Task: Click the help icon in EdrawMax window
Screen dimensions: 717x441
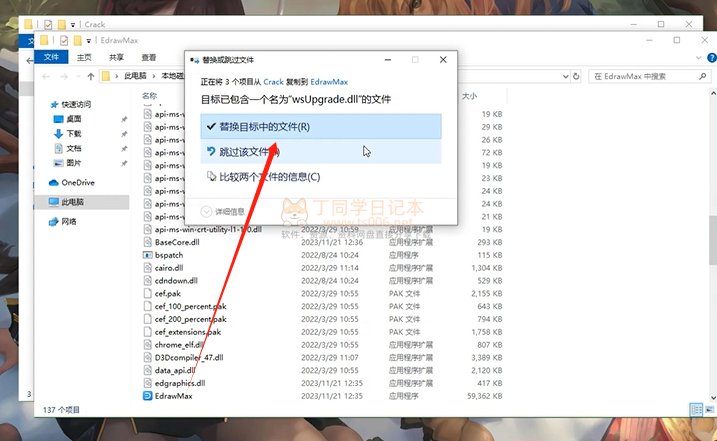Action: coord(712,58)
